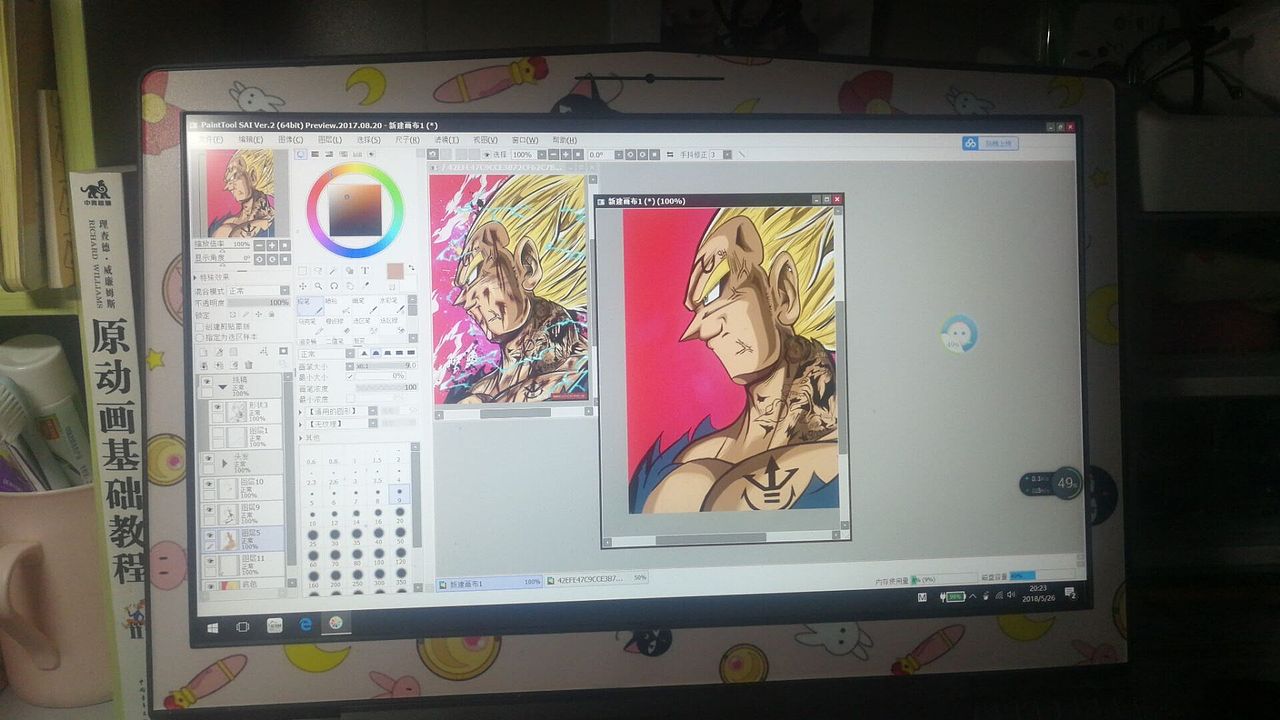The image size is (1280, 720).
Task: Toggle 最小大小 pressure checkbox
Action: [x=350, y=376]
